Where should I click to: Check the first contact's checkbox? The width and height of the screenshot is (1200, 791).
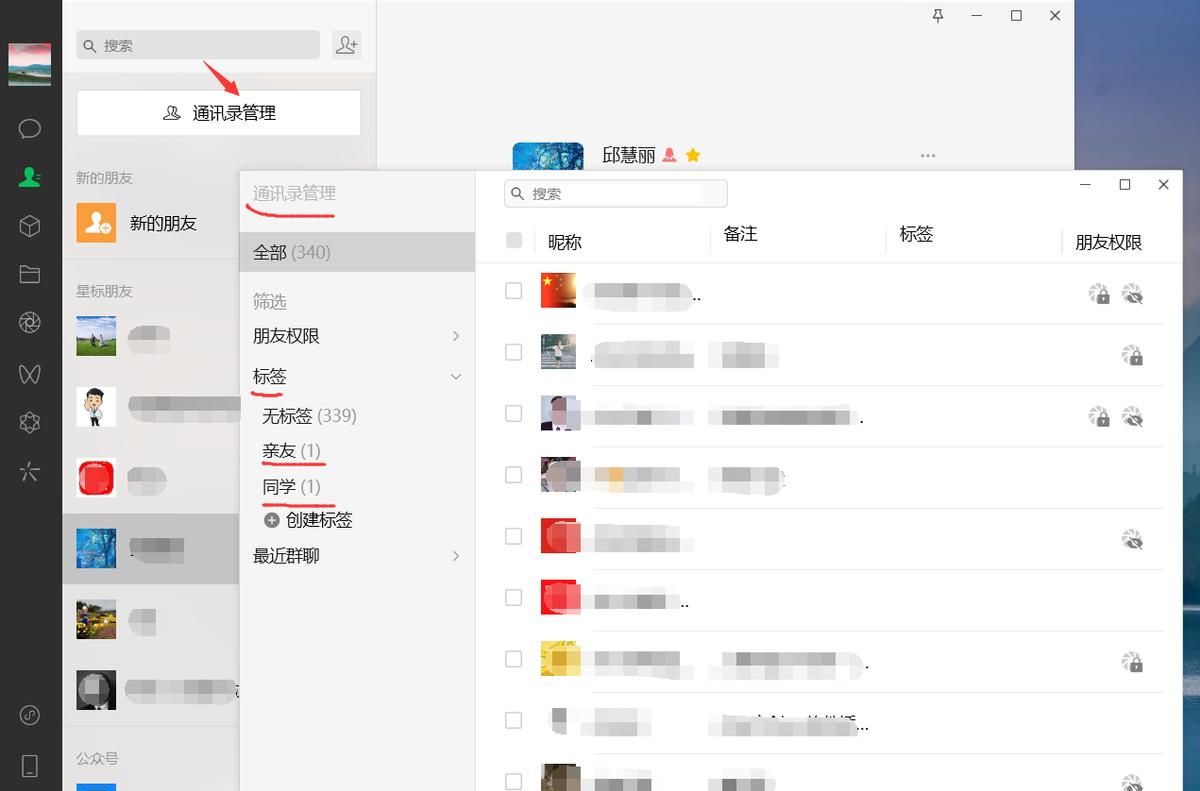click(x=513, y=290)
